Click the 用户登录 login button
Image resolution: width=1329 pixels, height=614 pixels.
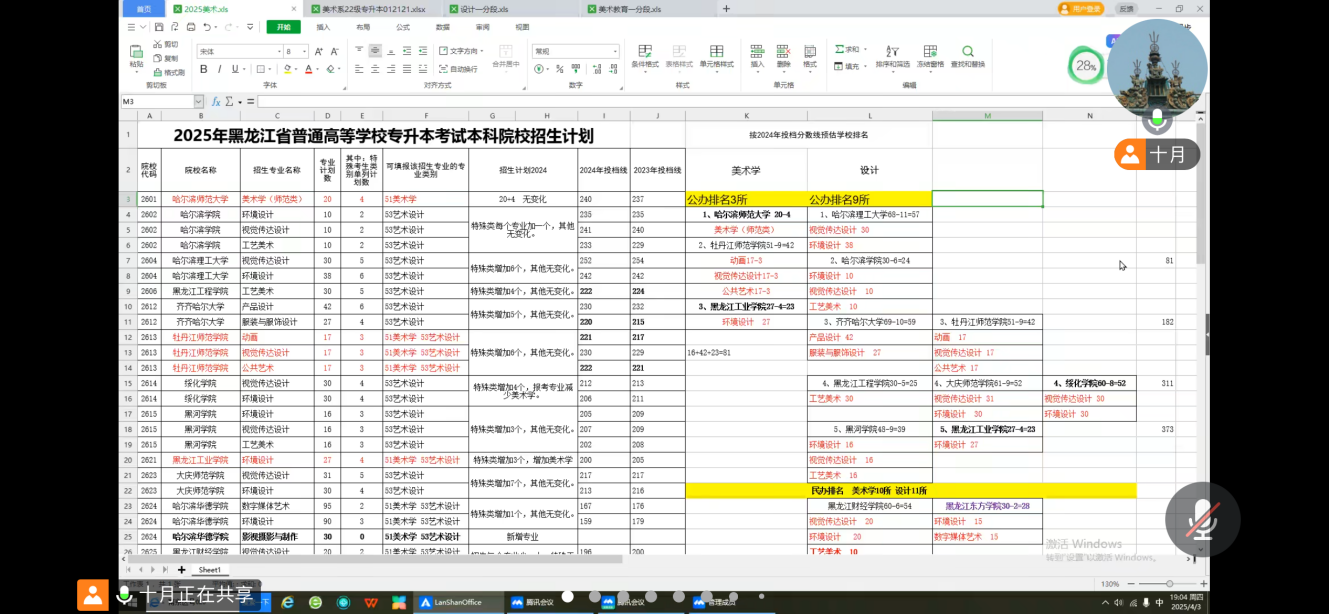pyautogui.click(x=1081, y=9)
